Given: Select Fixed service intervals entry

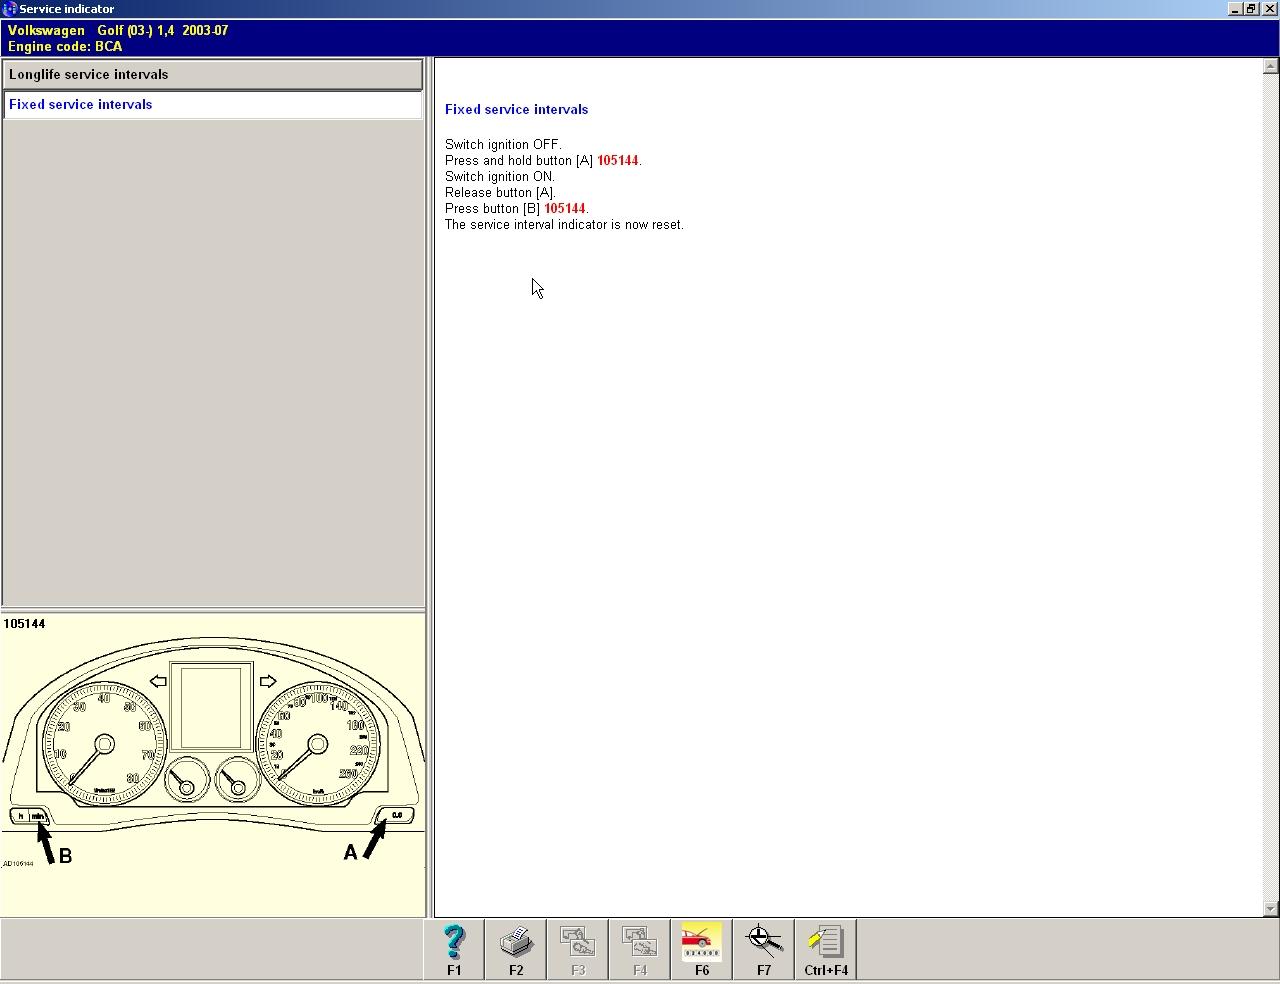Looking at the screenshot, I should [213, 105].
